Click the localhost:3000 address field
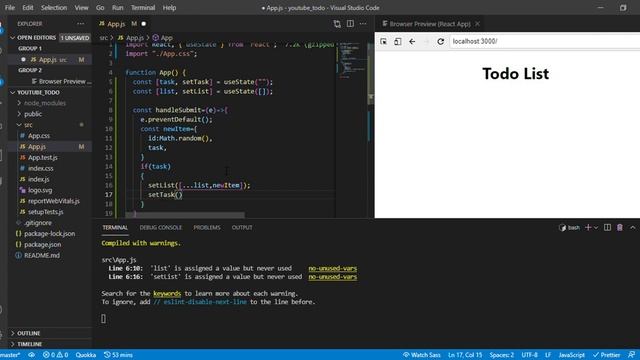Screen dimensions: 640x360 [544, 41]
